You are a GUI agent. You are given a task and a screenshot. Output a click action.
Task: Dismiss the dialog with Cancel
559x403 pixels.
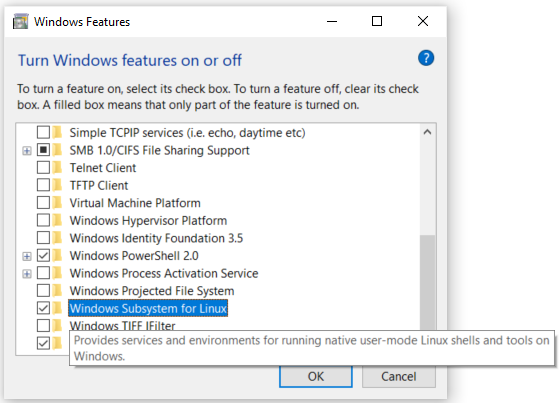pyautogui.click(x=399, y=376)
